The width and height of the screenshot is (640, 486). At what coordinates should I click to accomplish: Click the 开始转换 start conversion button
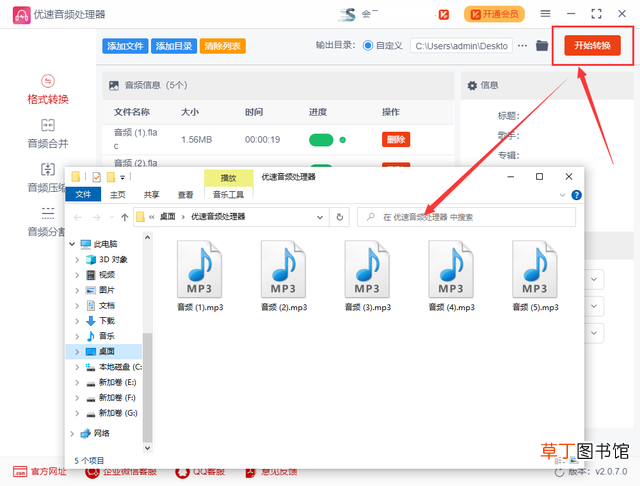(592, 45)
